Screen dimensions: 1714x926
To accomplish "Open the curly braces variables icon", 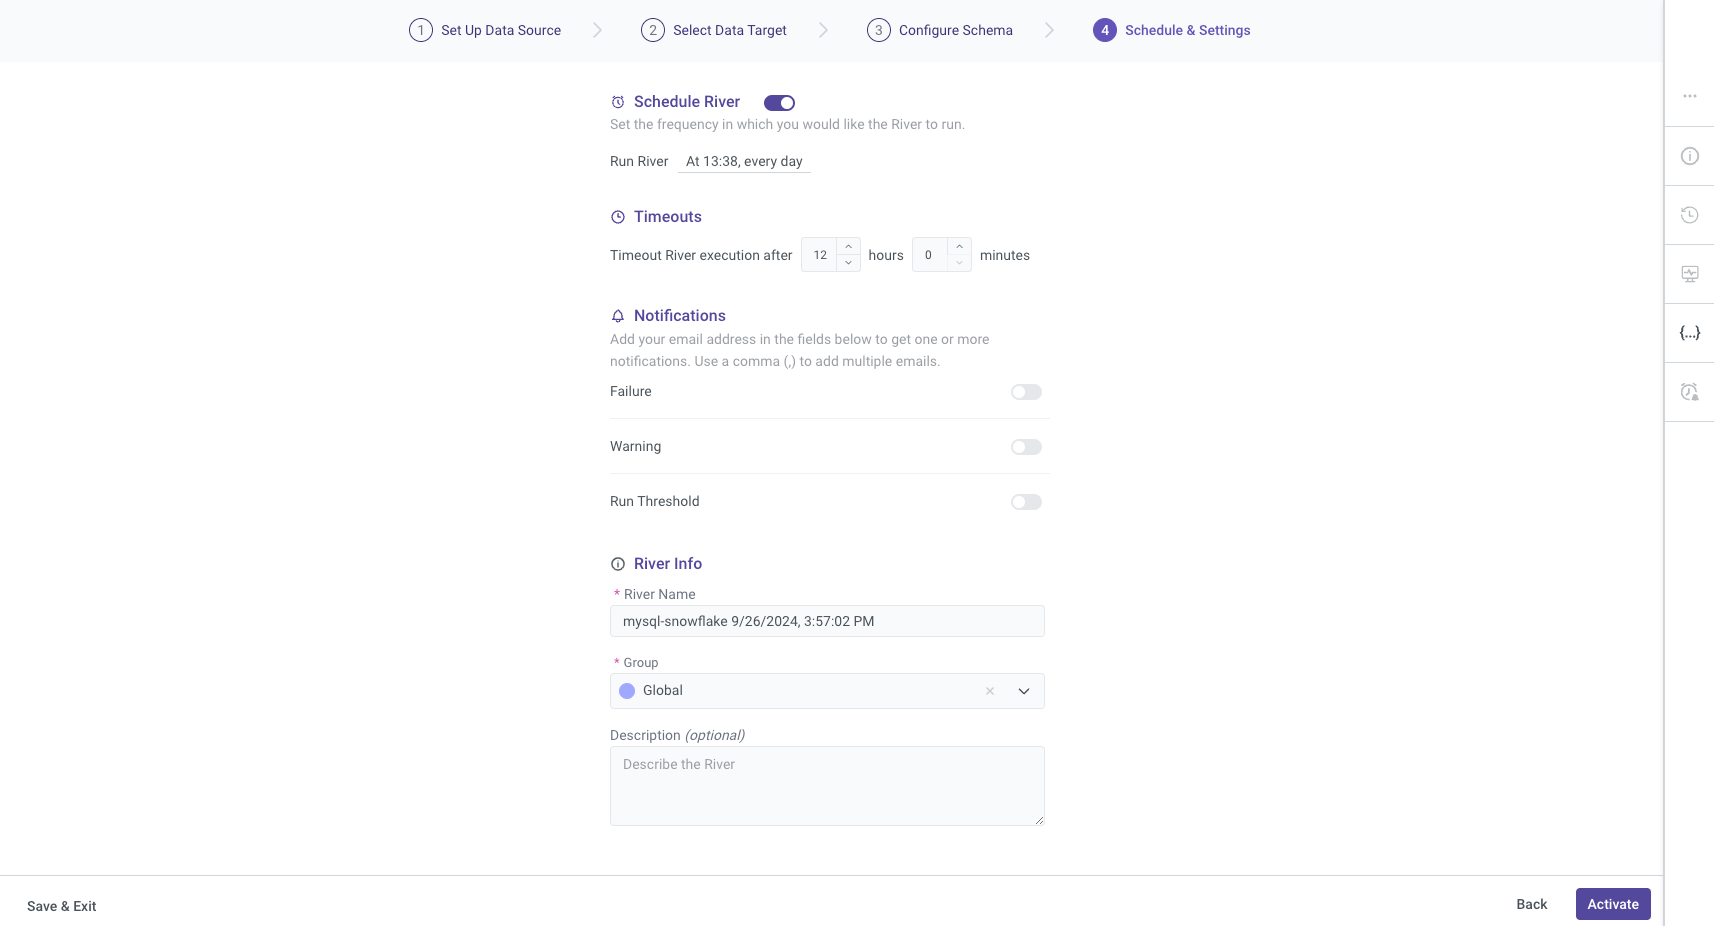I will click(x=1689, y=333).
